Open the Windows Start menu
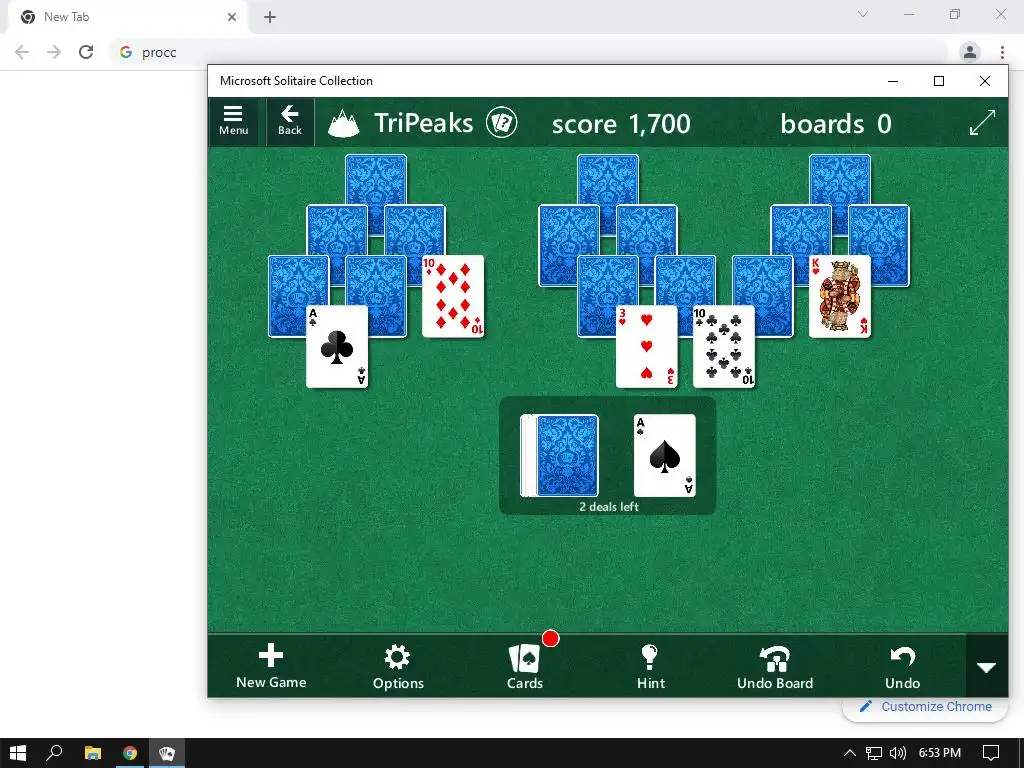 coord(18,753)
